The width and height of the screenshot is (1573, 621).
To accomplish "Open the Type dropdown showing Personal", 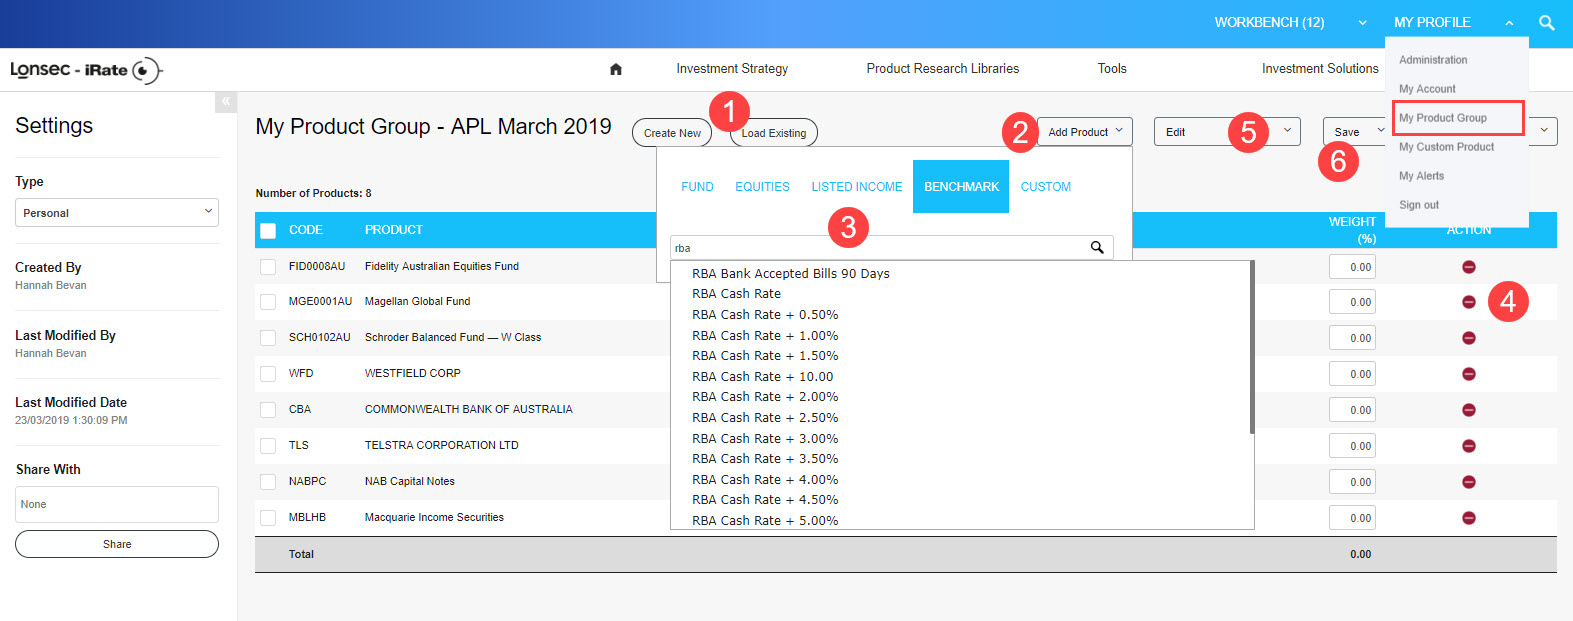I will (117, 213).
